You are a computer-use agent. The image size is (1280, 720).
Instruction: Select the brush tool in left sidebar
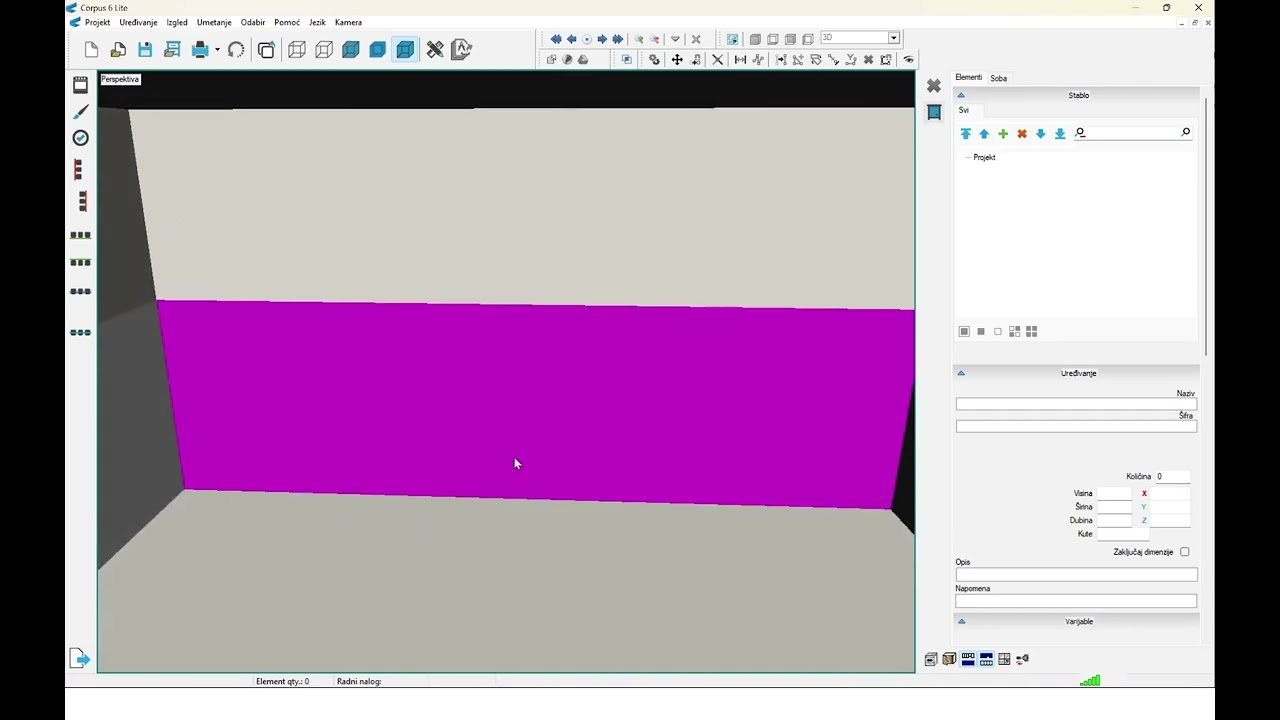[x=81, y=112]
